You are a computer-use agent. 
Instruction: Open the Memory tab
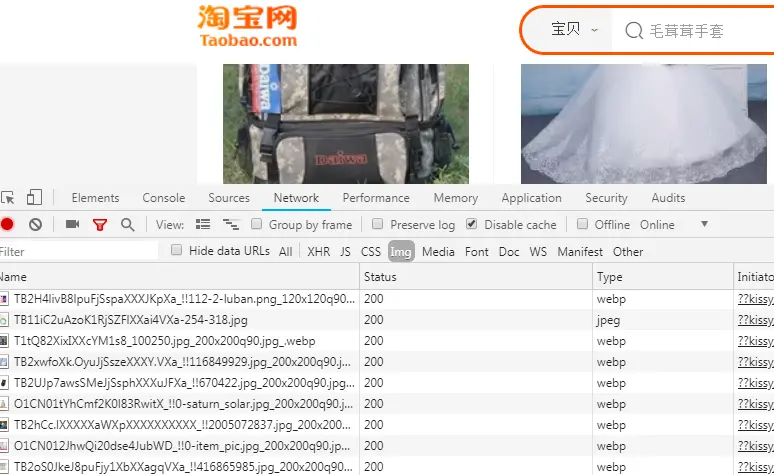click(x=456, y=198)
